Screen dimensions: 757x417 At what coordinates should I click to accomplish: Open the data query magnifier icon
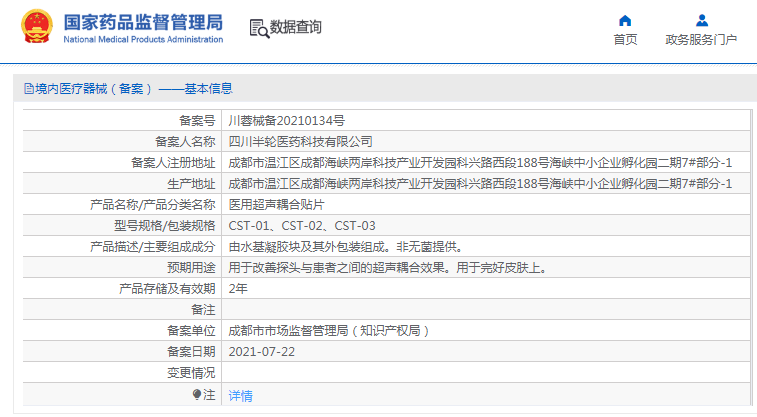tap(259, 28)
